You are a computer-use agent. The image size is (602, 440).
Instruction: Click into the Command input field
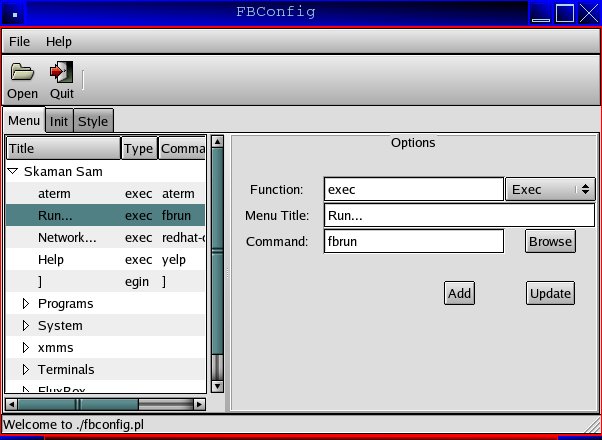413,242
